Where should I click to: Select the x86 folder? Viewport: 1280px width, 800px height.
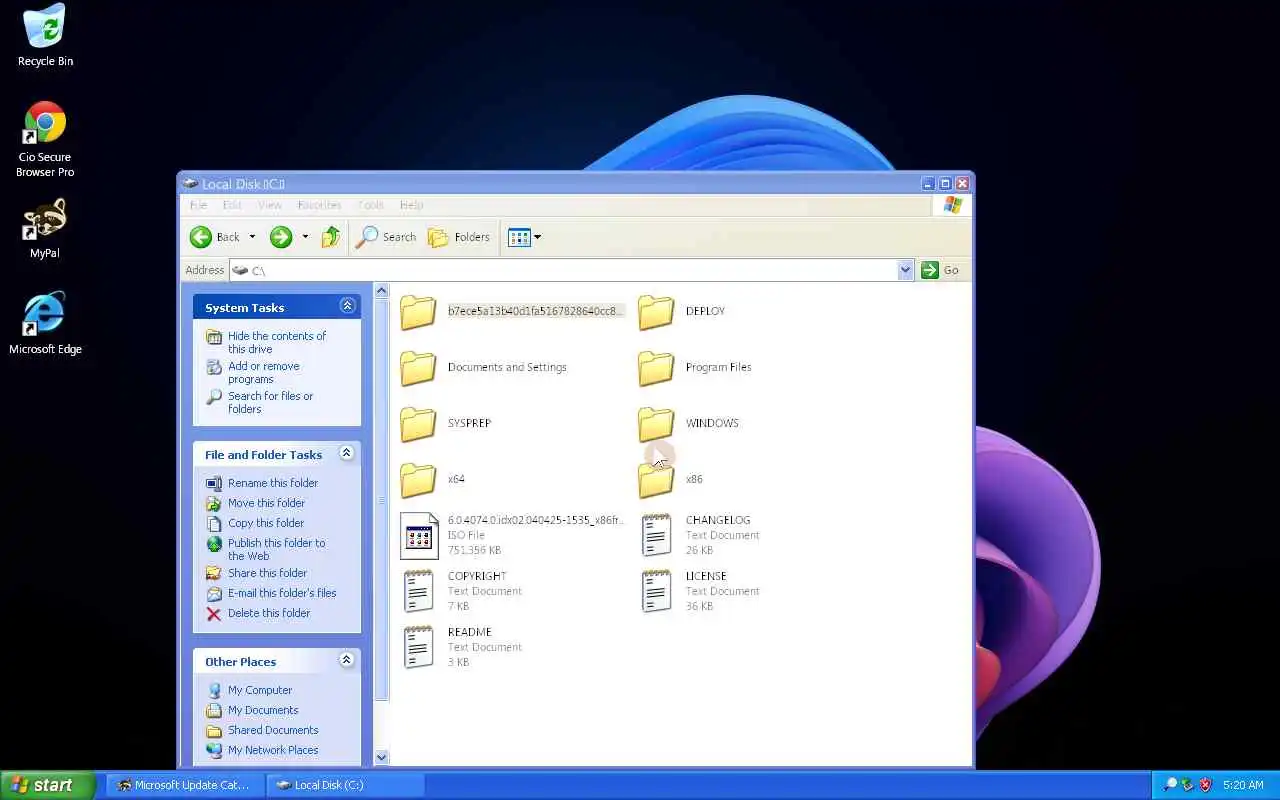671,480
